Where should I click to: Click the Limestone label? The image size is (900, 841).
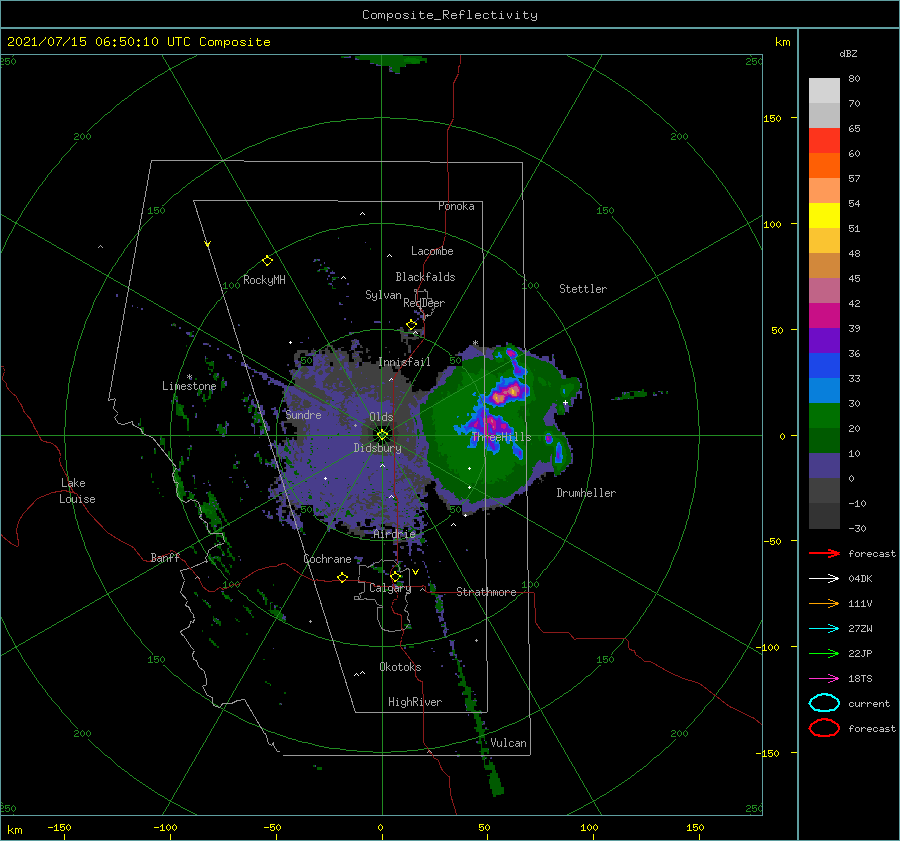coord(189,386)
